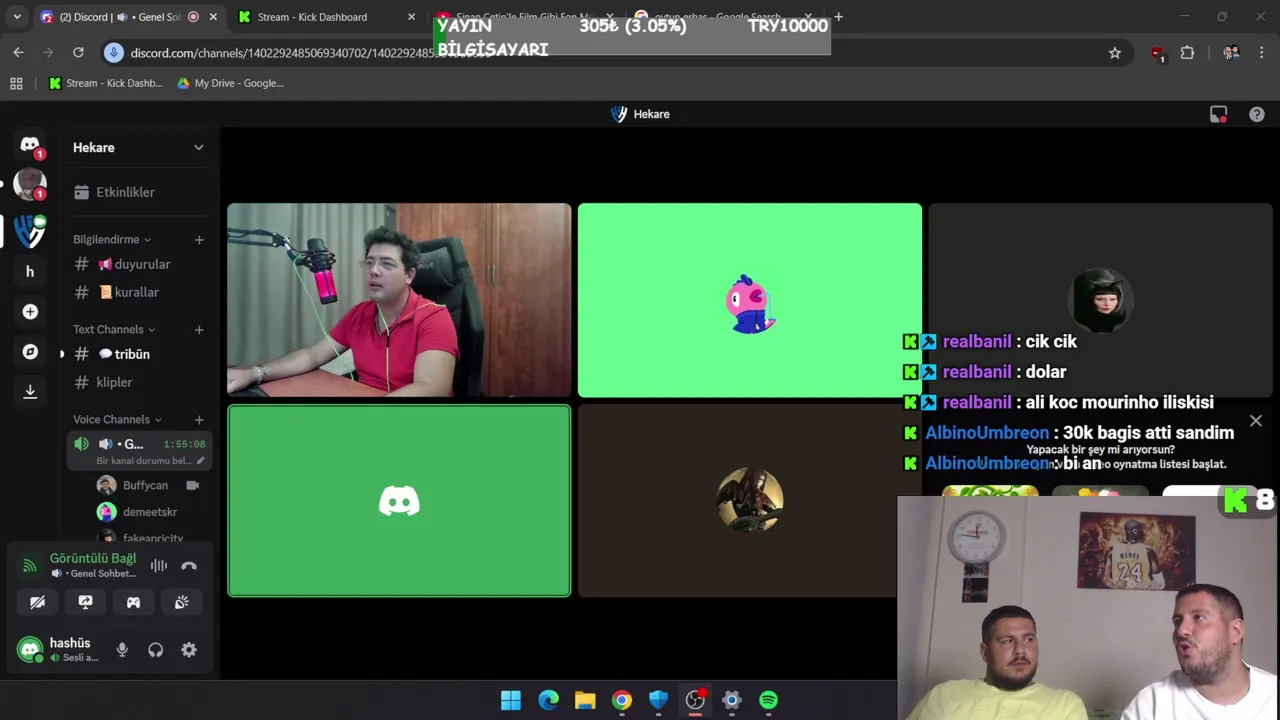
Task: Collapse the Bilgilendirme category
Action: coord(112,239)
